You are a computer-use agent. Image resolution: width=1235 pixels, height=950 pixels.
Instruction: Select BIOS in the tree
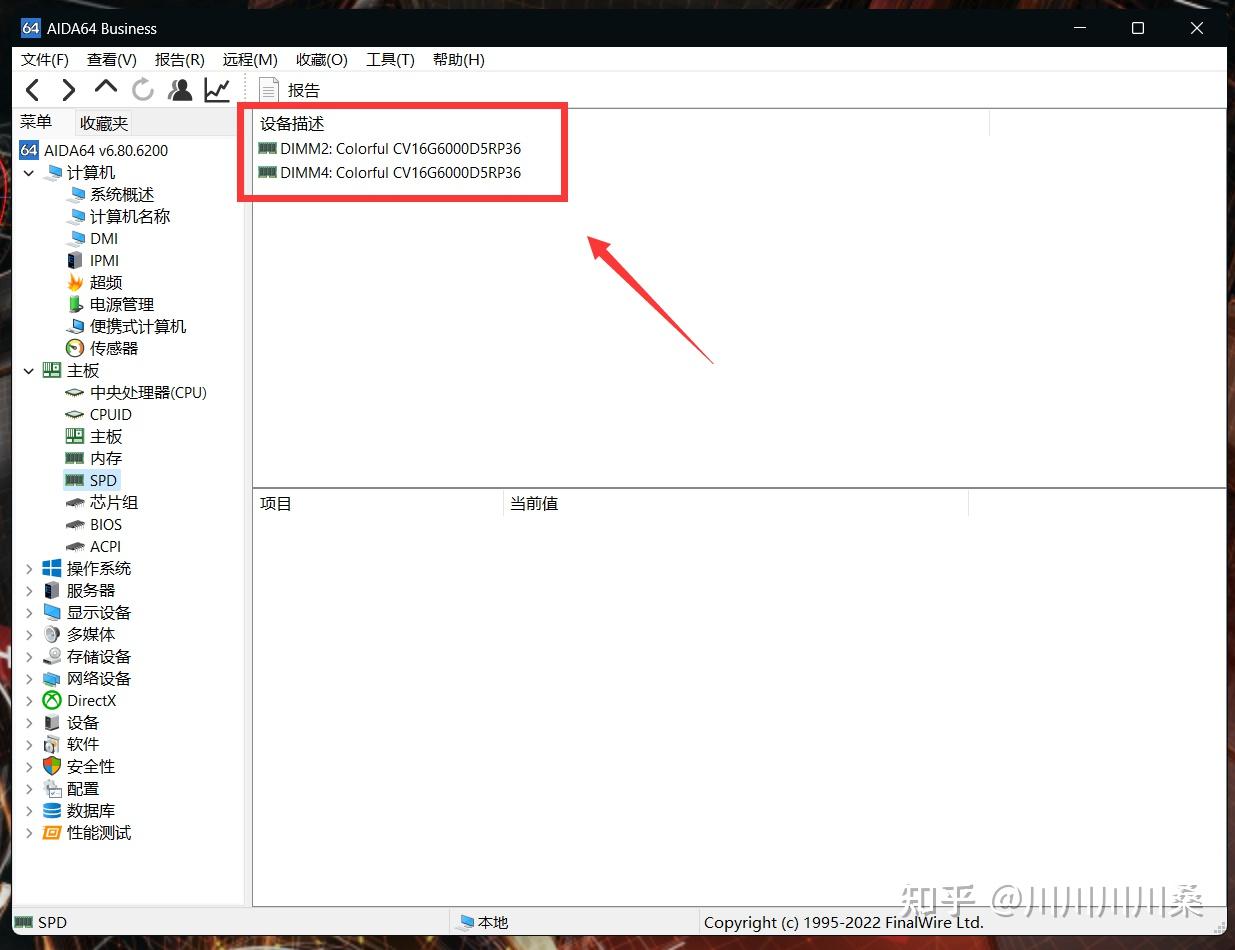[106, 524]
